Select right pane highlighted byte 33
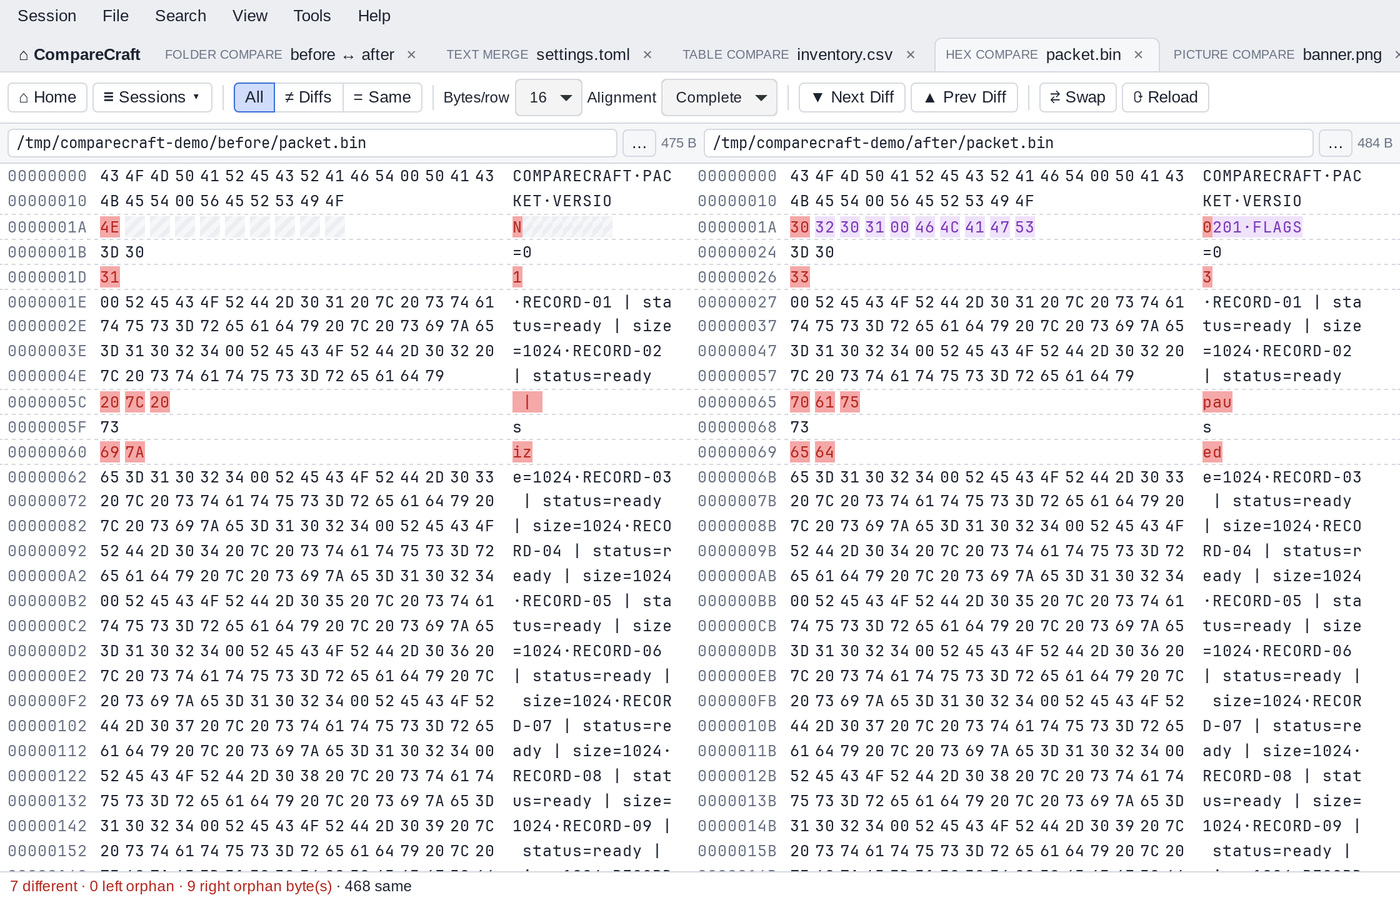This screenshot has height=900, width=1400. [800, 277]
